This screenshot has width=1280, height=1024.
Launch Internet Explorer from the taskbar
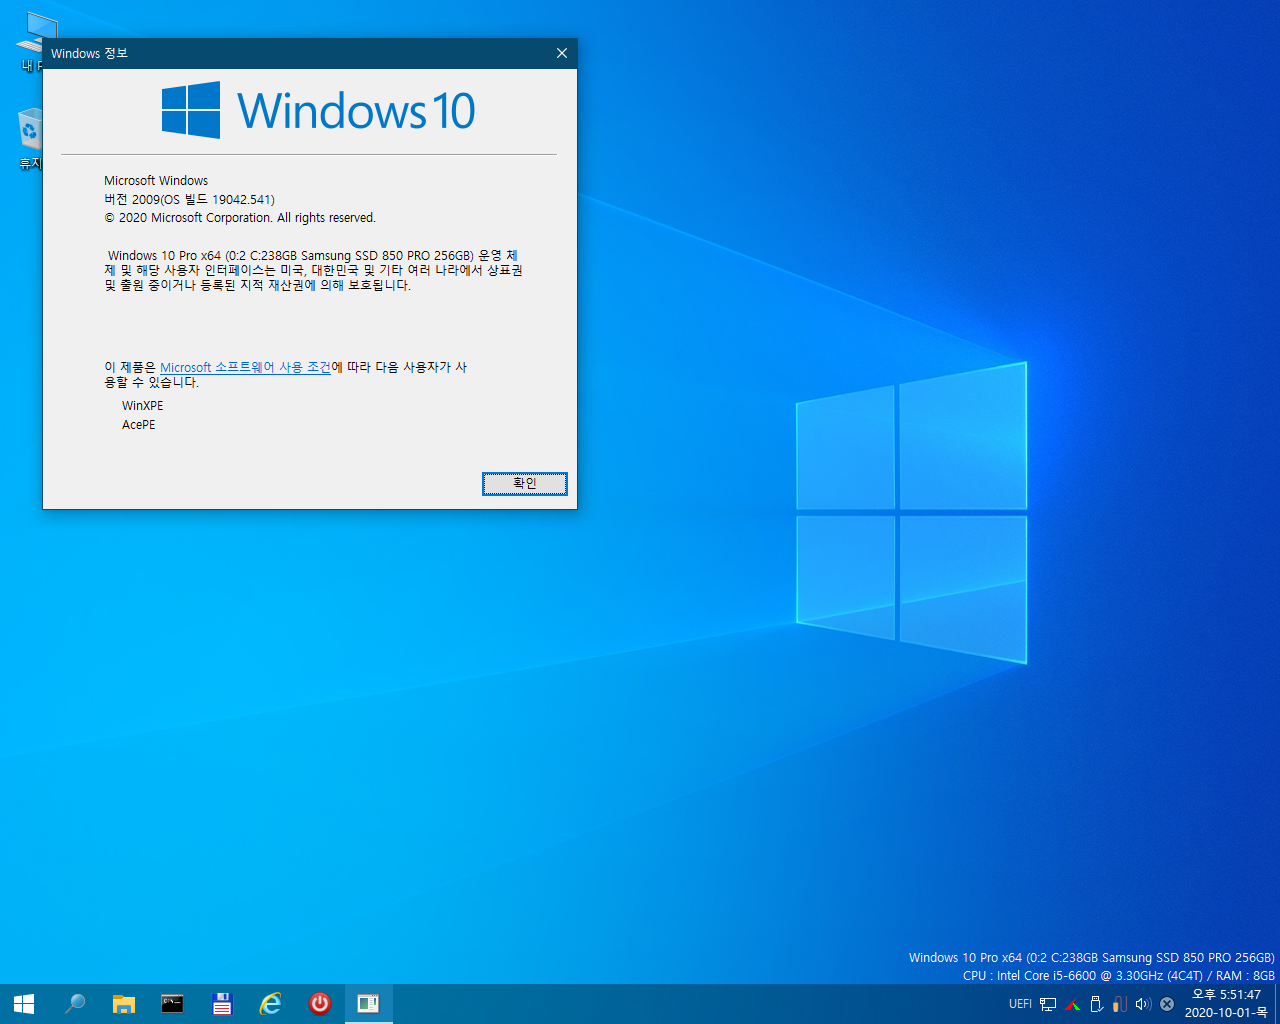[271, 1004]
